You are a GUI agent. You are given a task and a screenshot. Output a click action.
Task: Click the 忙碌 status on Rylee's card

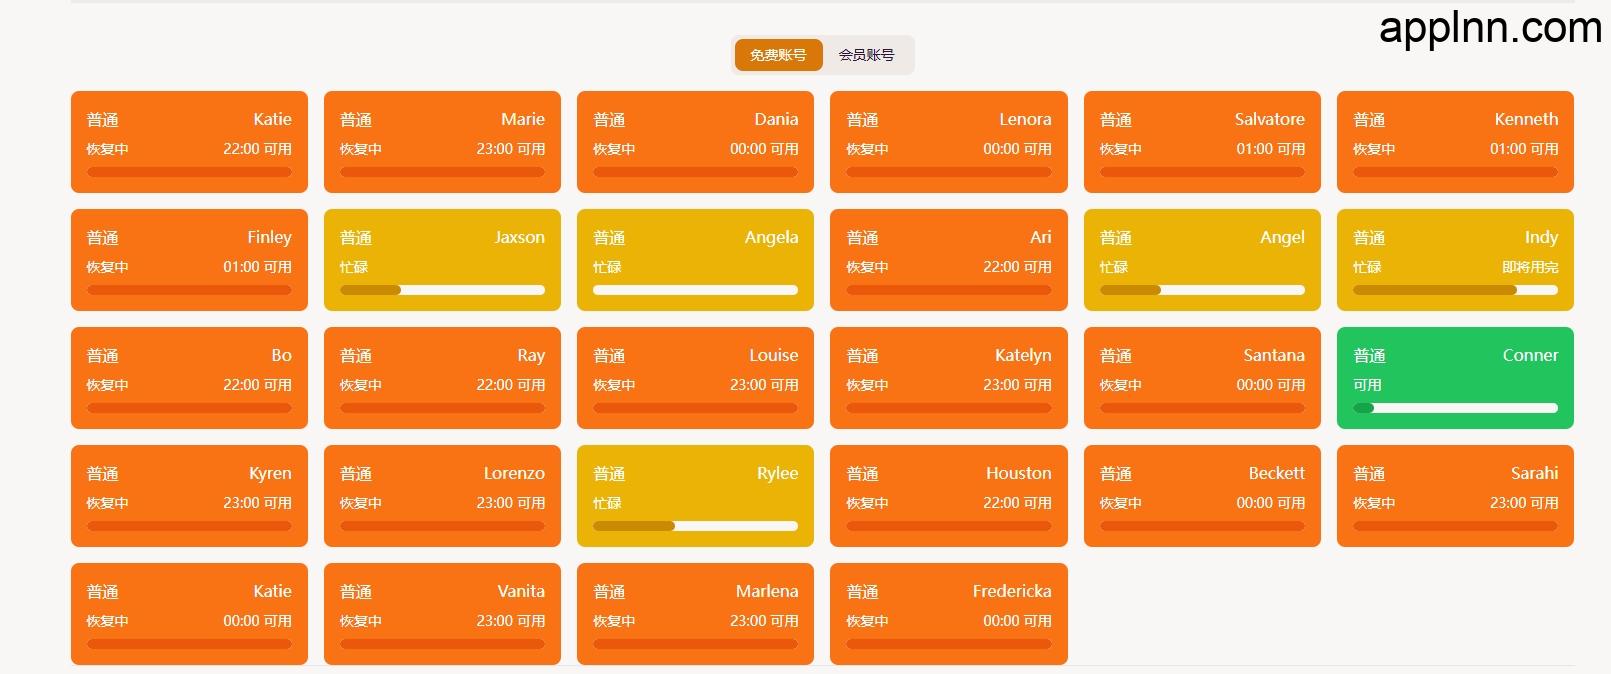click(x=607, y=503)
